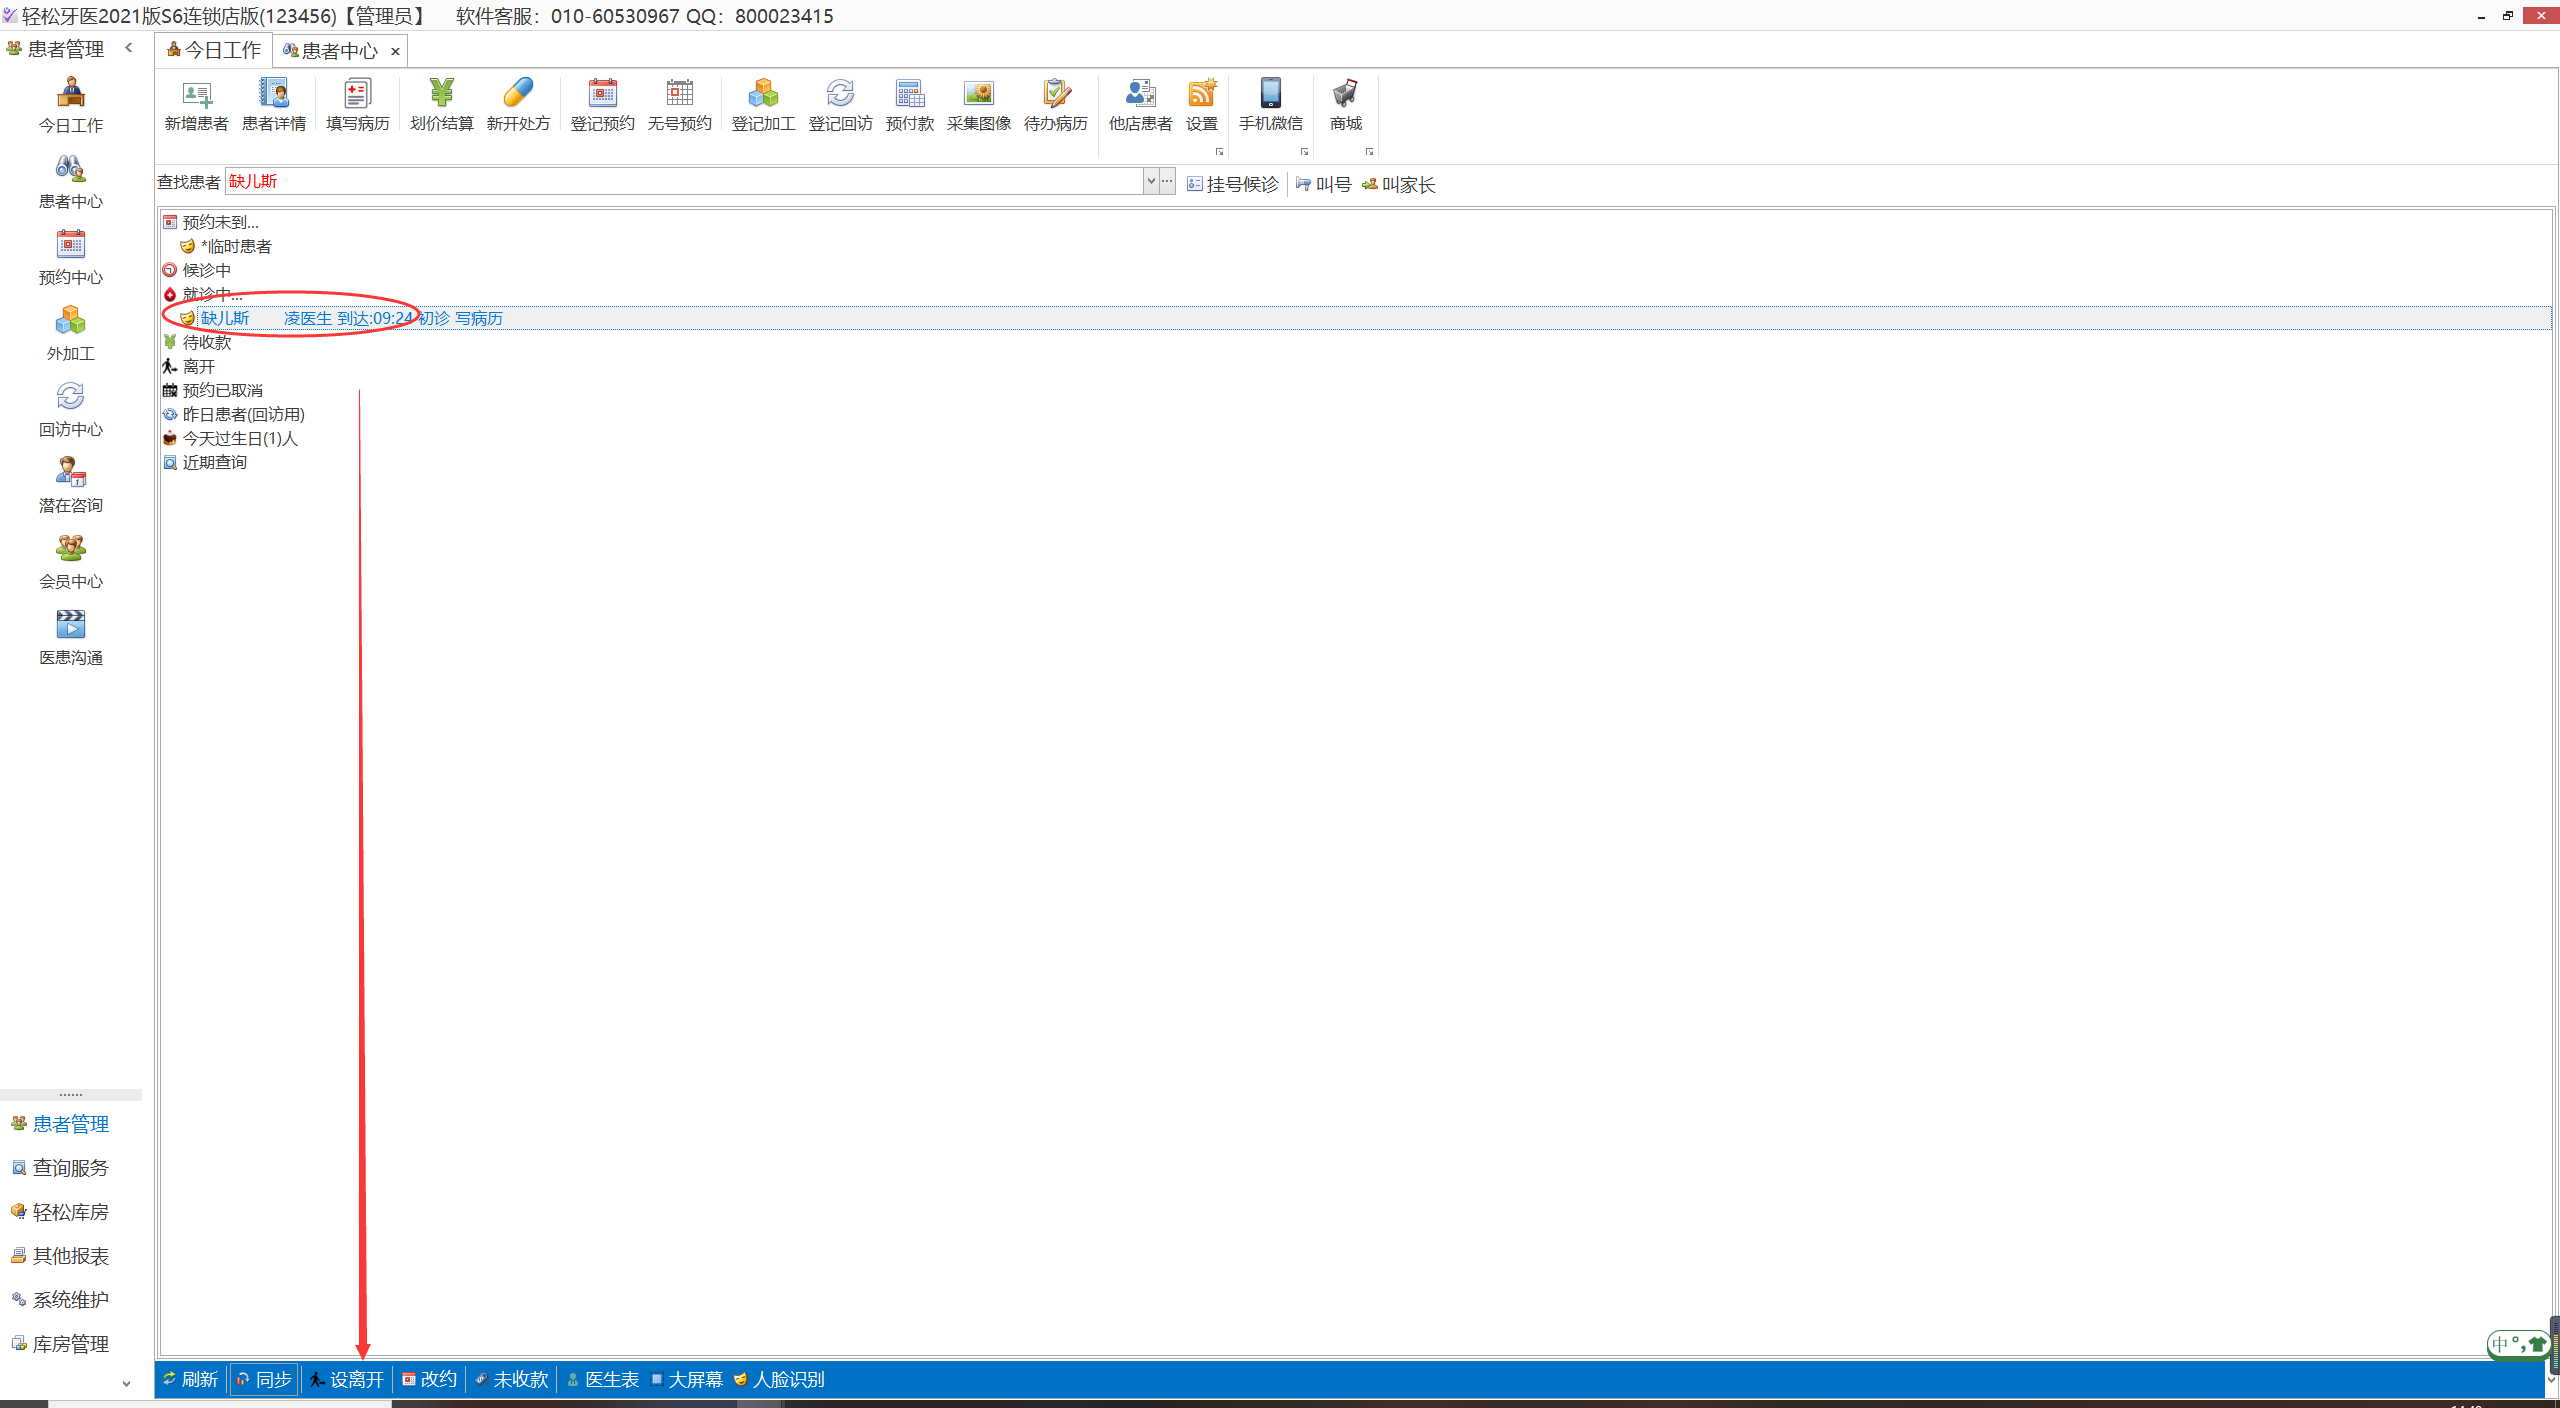
Task: Open 医患沟通 in sidebar
Action: [x=70, y=637]
